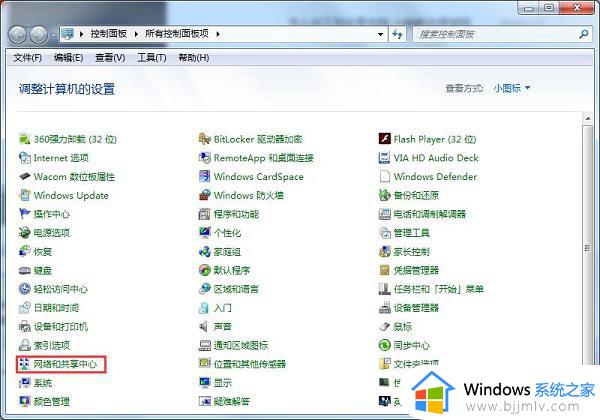600x420 pixels.
Task: Open the 查看(V) menu
Action: pyautogui.click(x=110, y=58)
